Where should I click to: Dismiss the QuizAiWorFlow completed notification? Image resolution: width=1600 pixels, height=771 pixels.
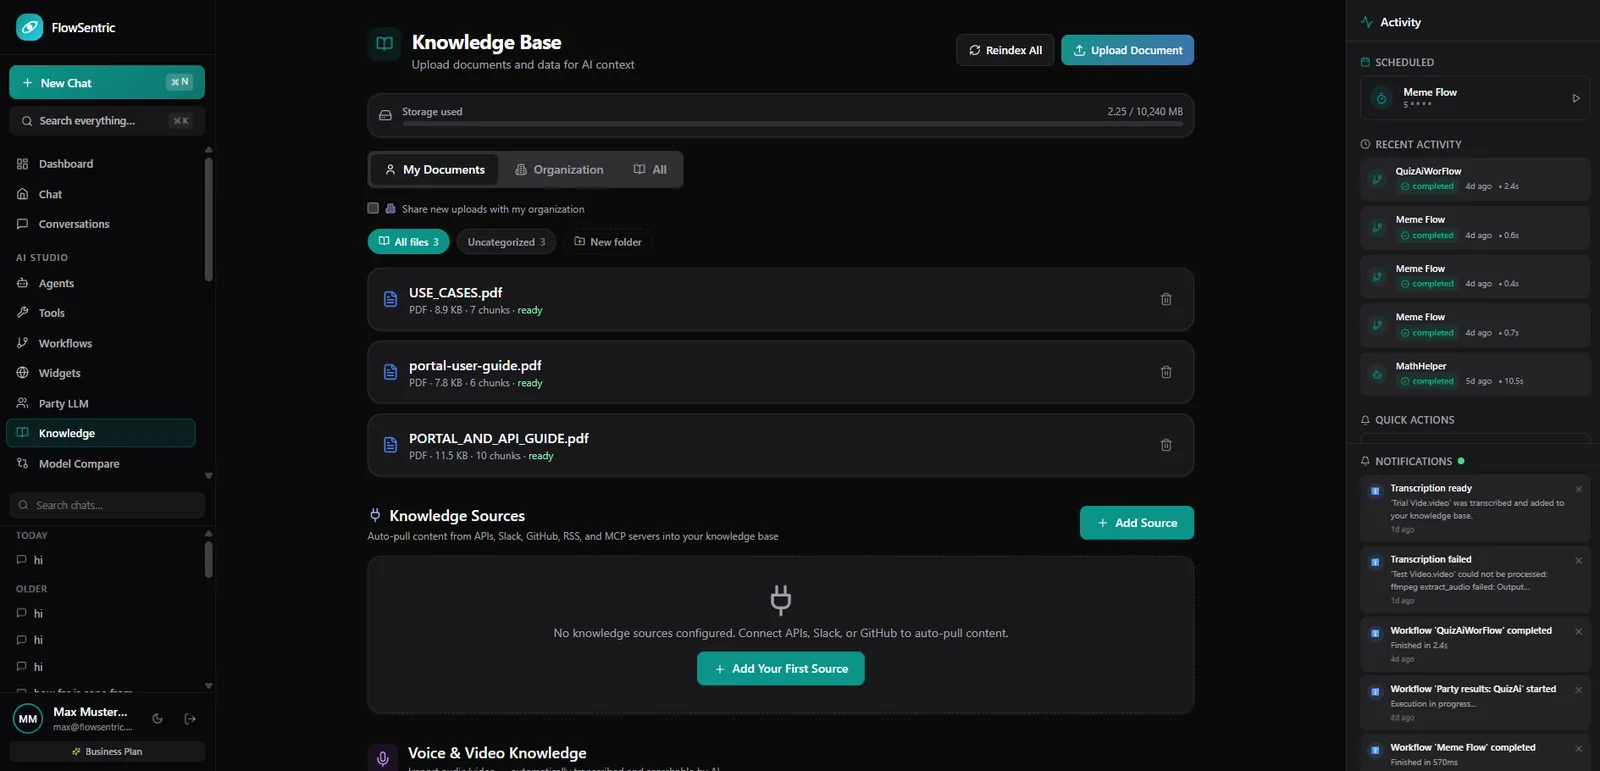[1579, 631]
